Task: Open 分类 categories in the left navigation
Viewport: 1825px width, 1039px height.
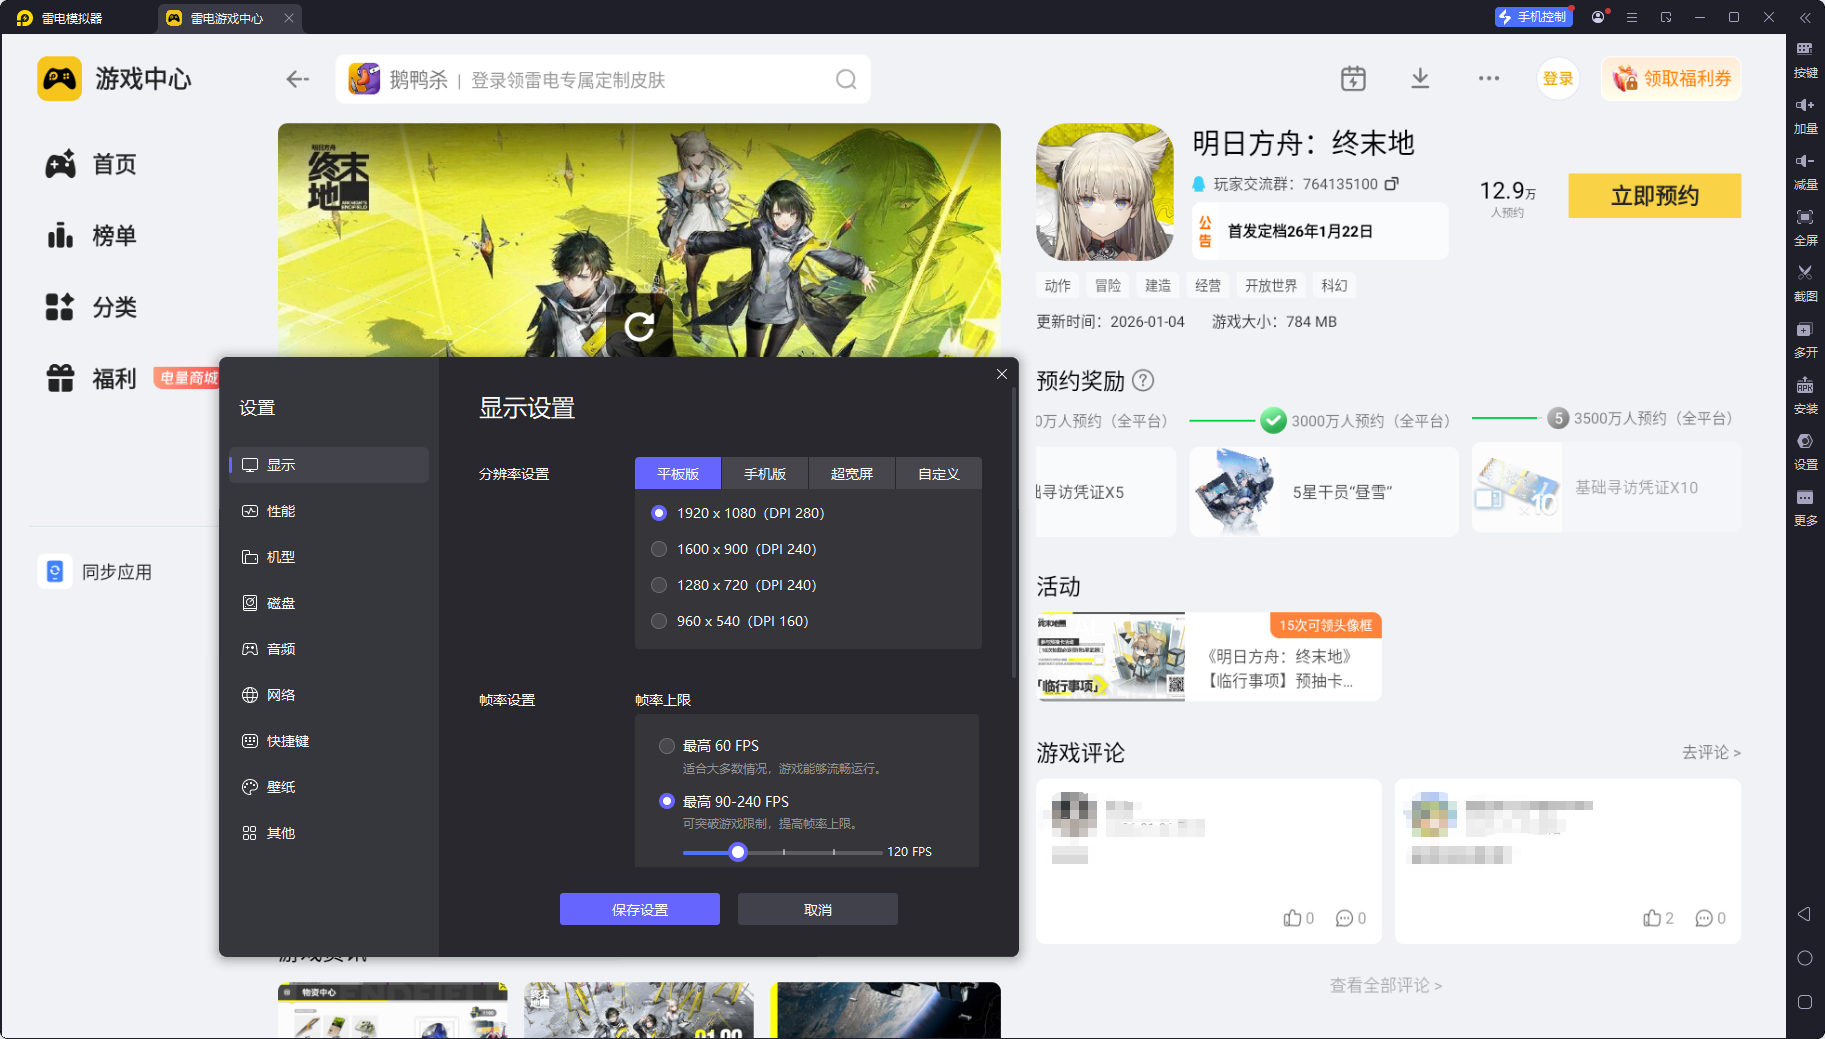Action: (91, 307)
